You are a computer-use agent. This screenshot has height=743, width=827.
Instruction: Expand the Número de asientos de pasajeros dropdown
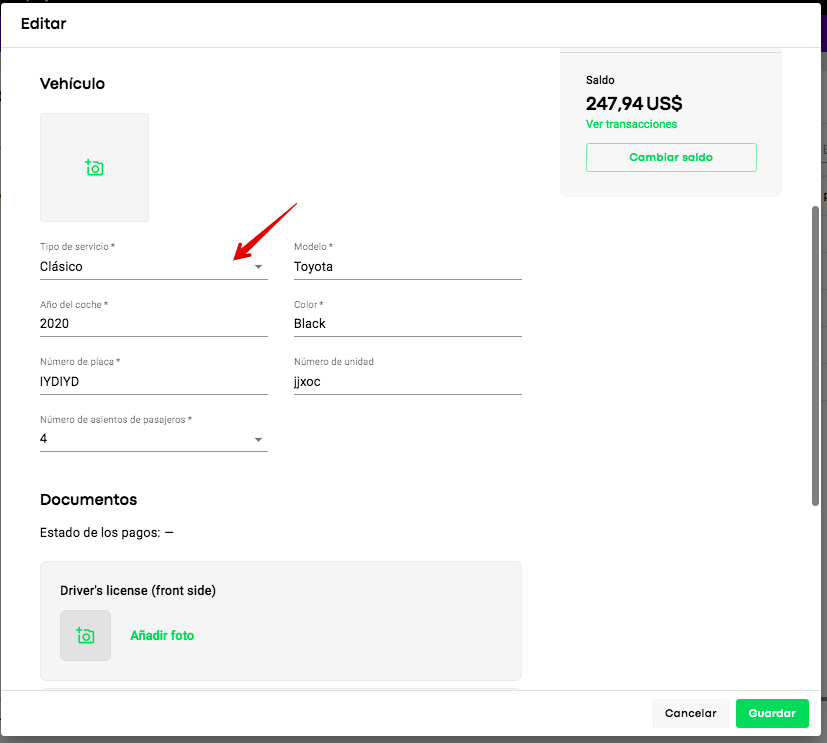pyautogui.click(x=258, y=439)
